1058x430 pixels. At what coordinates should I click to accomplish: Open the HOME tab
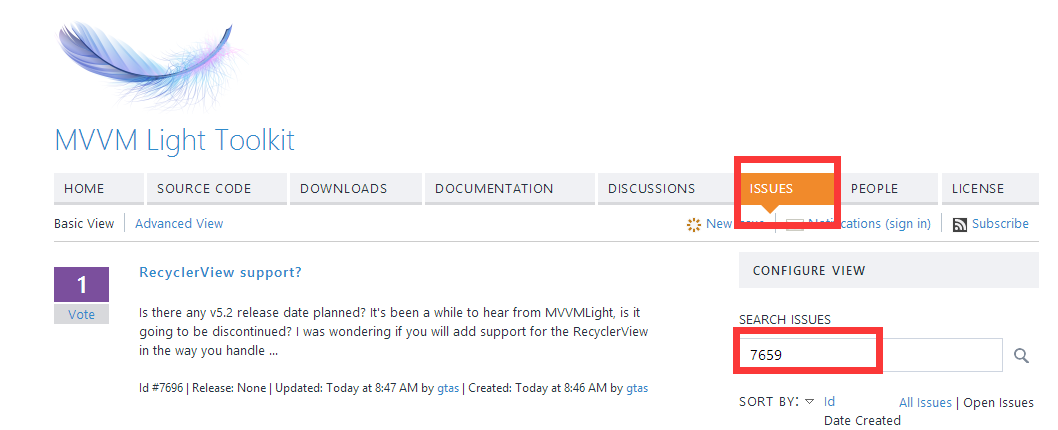point(99,188)
